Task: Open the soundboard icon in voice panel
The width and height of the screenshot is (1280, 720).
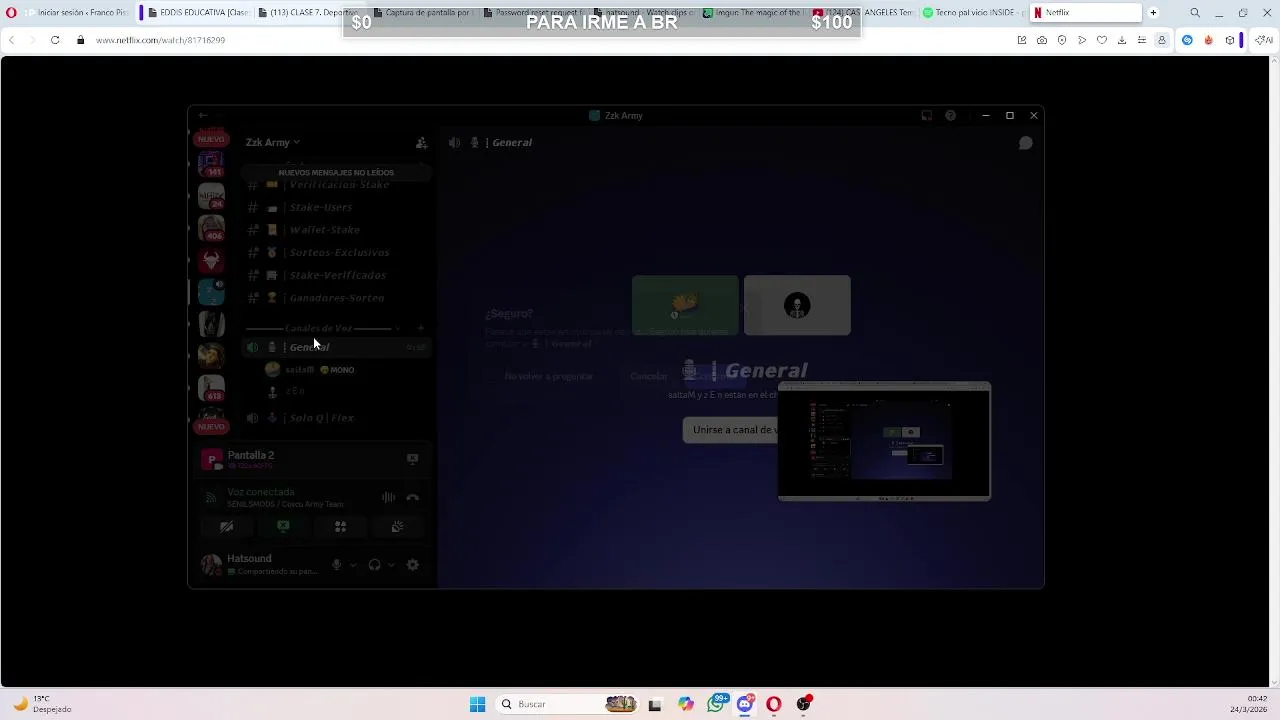Action: (397, 527)
